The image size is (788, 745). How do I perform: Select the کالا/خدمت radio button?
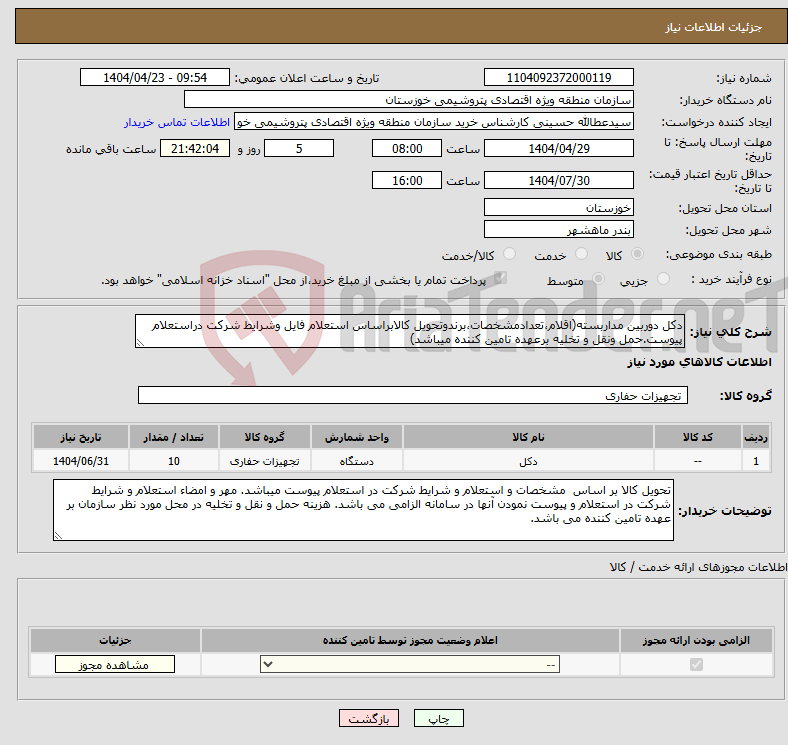pyautogui.click(x=509, y=254)
